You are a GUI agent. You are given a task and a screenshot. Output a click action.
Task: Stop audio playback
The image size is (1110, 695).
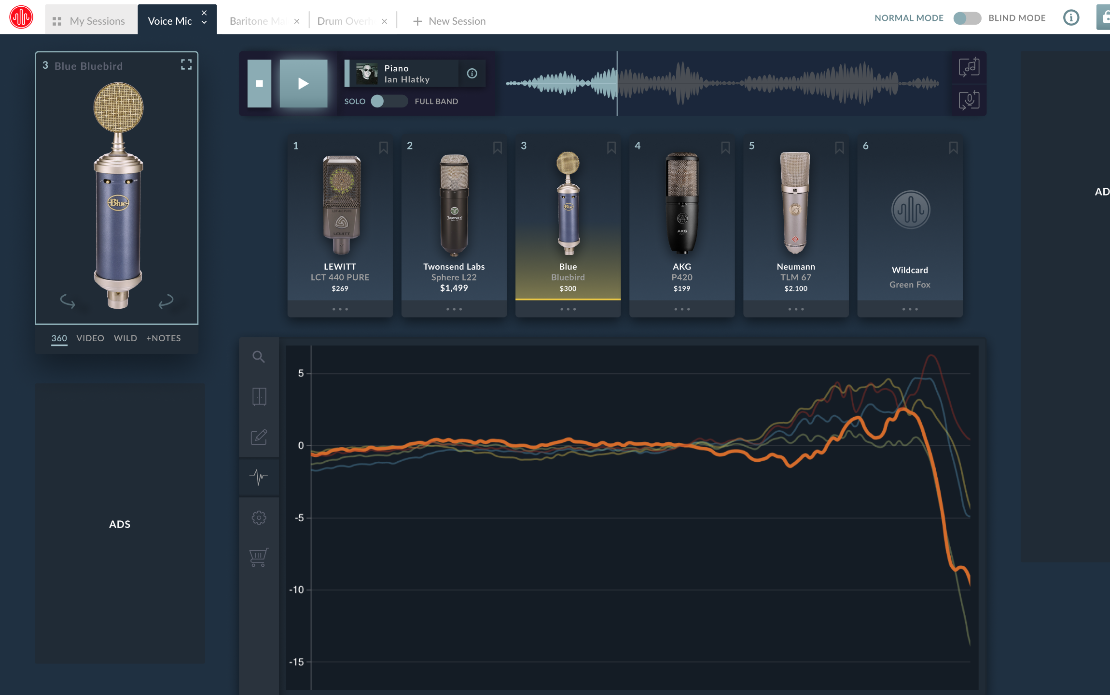259,84
